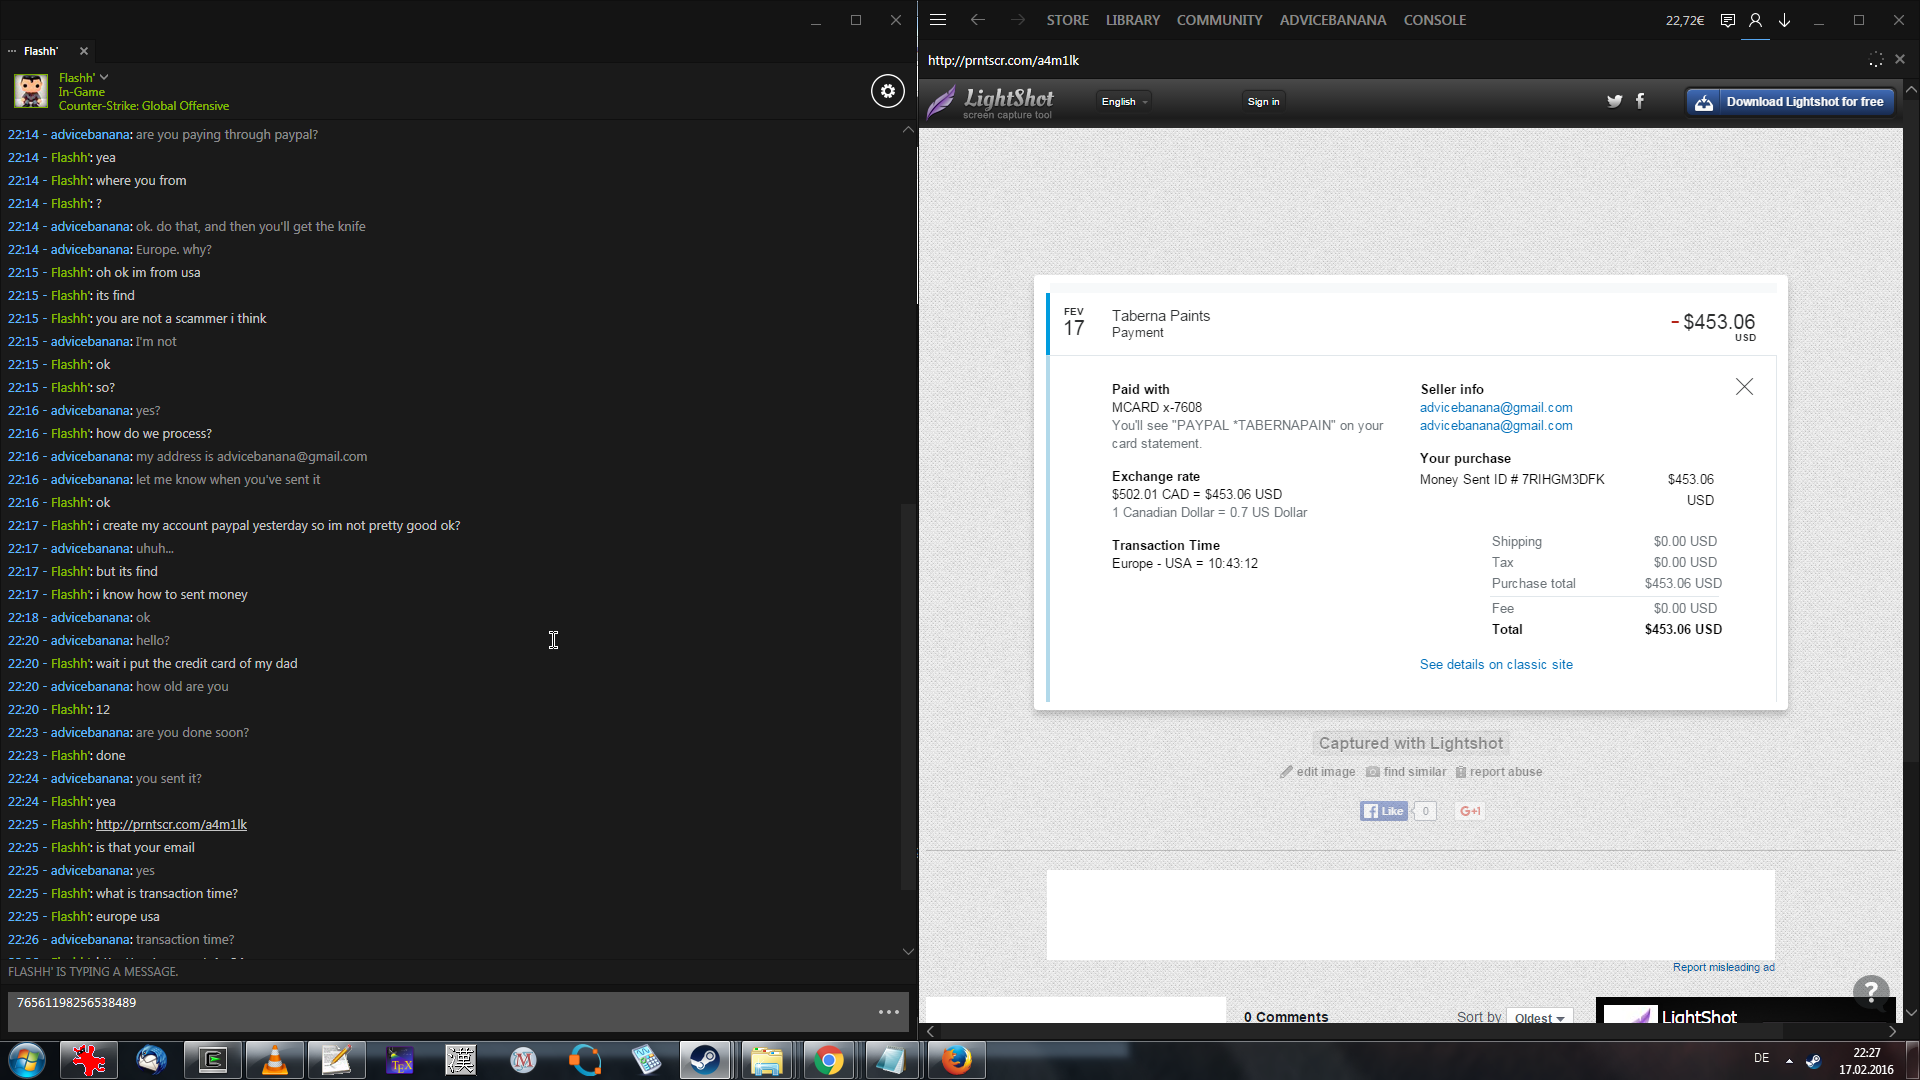This screenshot has height=1080, width=1920.
Task: Open the chat settings gear icon
Action: pos(887,91)
